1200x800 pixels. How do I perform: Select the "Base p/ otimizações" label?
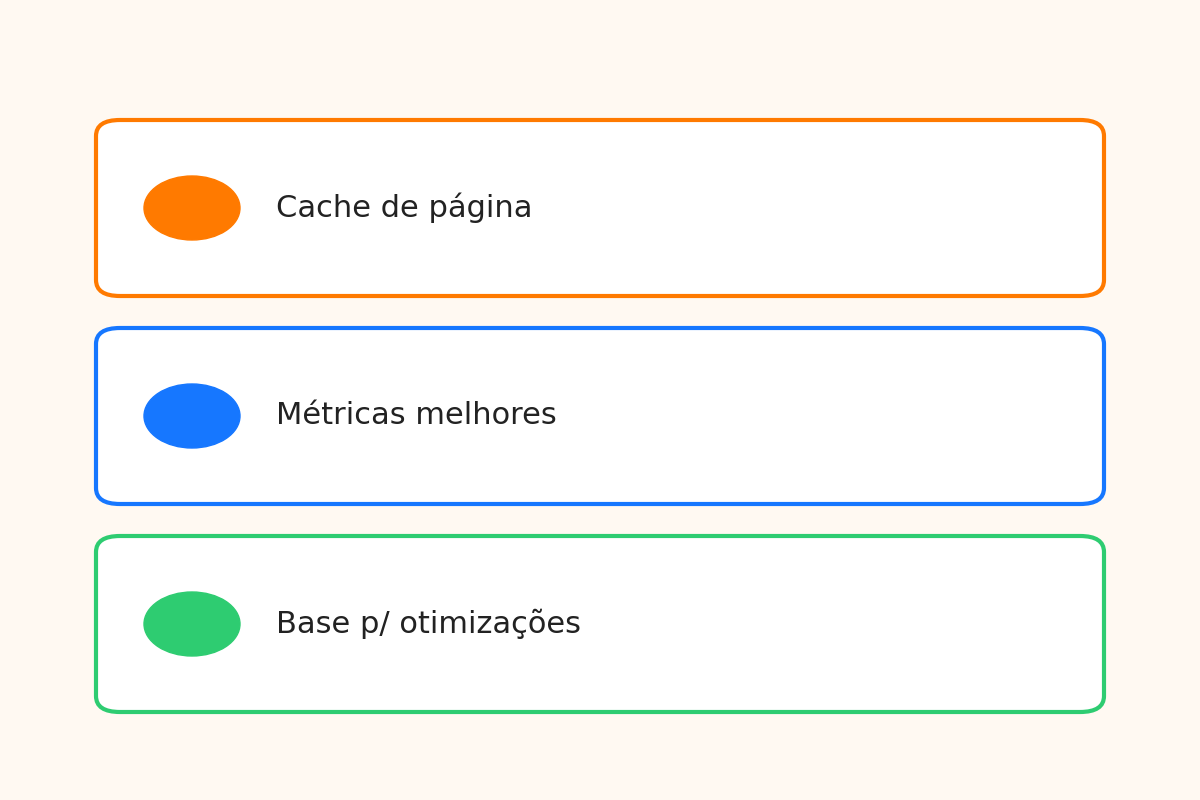[x=428, y=624]
